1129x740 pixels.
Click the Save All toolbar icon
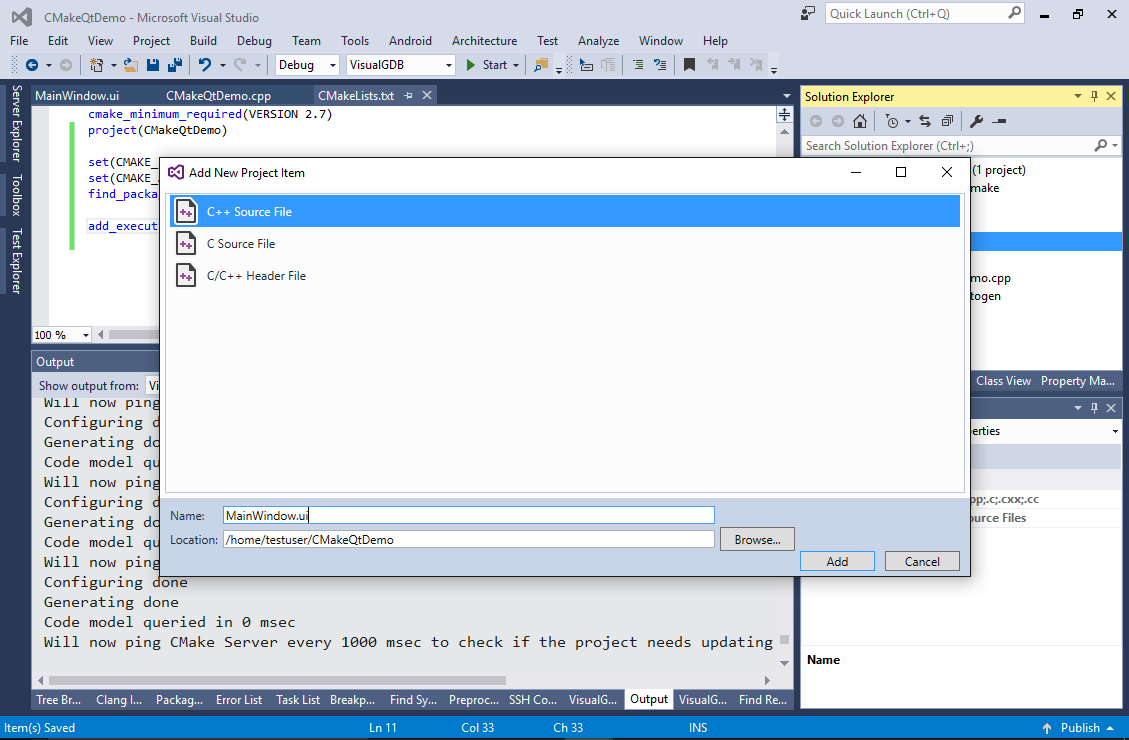pyautogui.click(x=174, y=65)
